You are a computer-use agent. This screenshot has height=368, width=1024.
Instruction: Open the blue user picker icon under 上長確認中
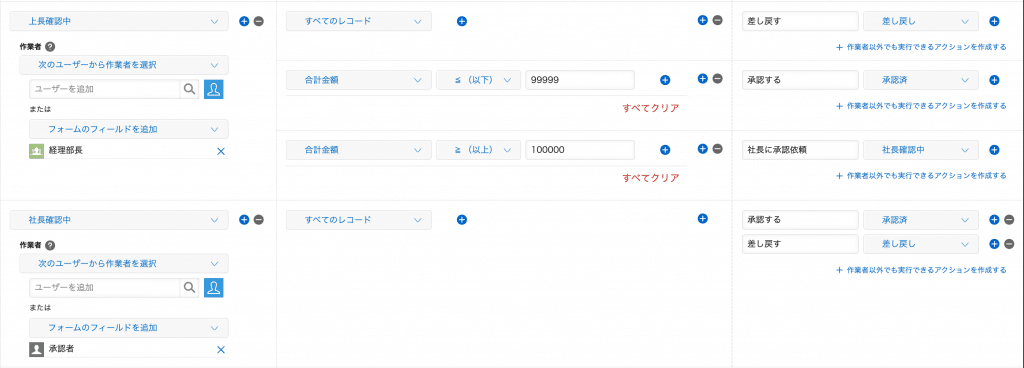click(x=214, y=89)
